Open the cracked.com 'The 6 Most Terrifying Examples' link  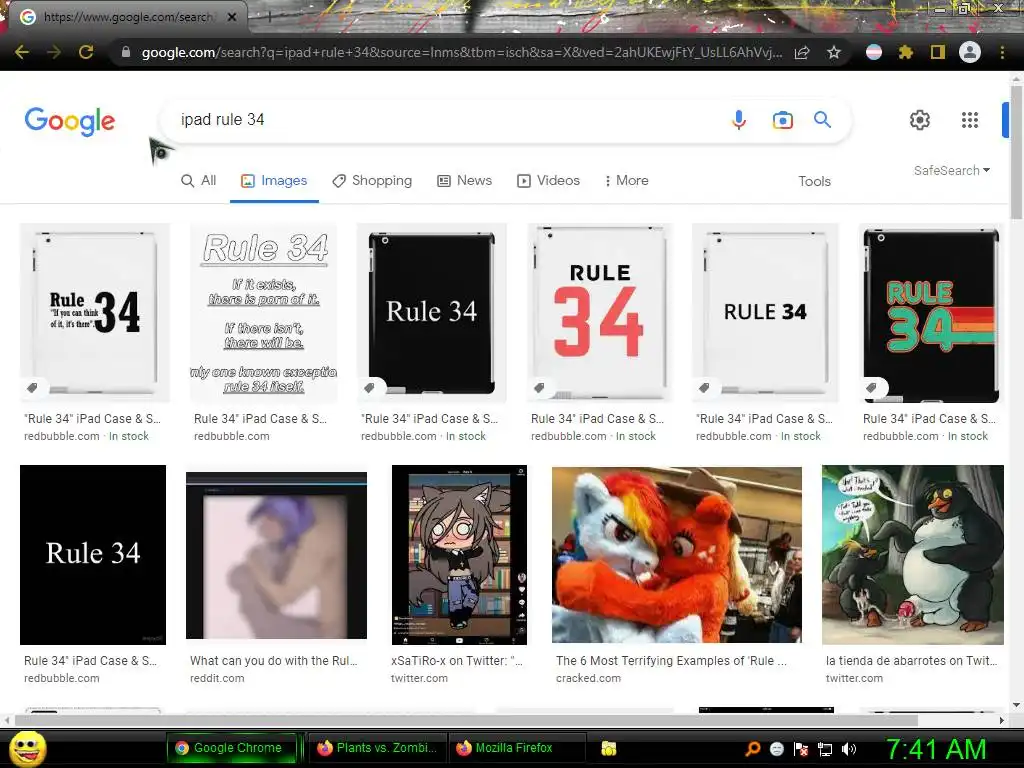(x=671, y=660)
